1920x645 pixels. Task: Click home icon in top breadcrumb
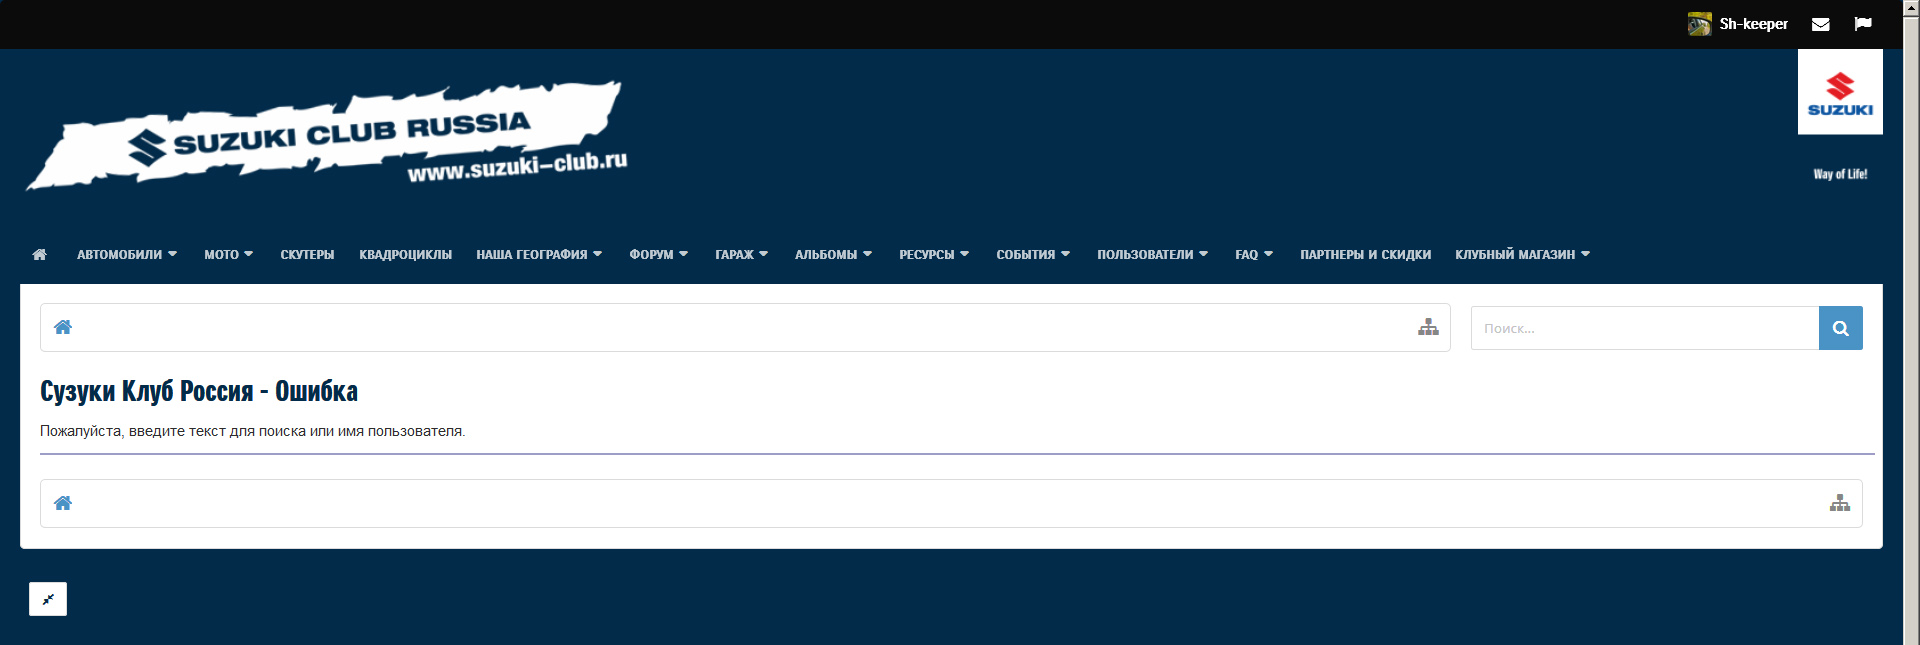click(63, 327)
